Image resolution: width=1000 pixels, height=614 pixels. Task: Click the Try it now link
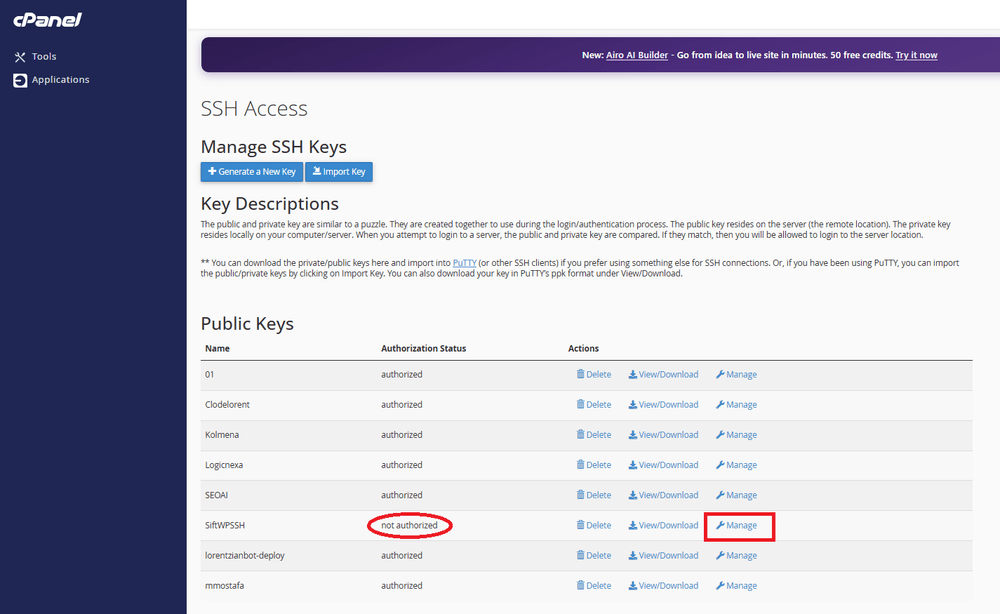click(916, 55)
